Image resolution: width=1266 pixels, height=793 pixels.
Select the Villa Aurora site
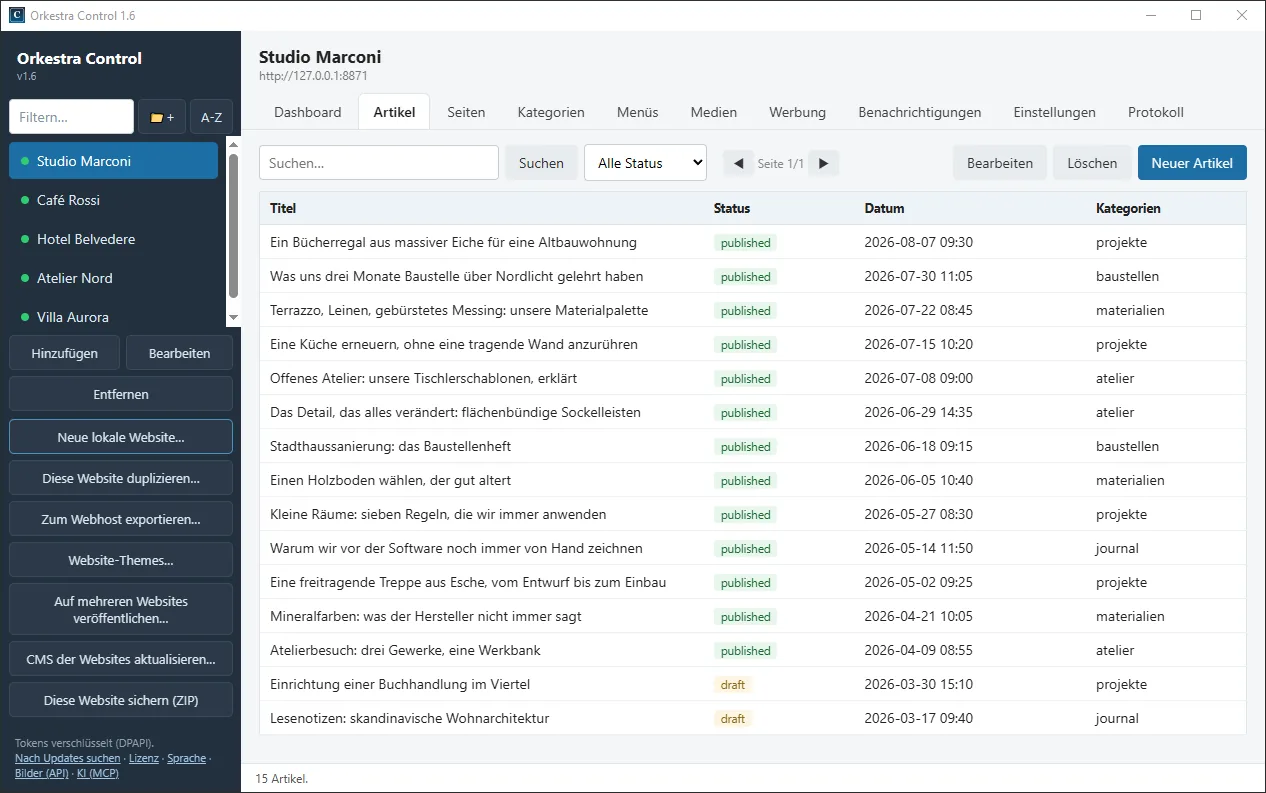coord(113,317)
